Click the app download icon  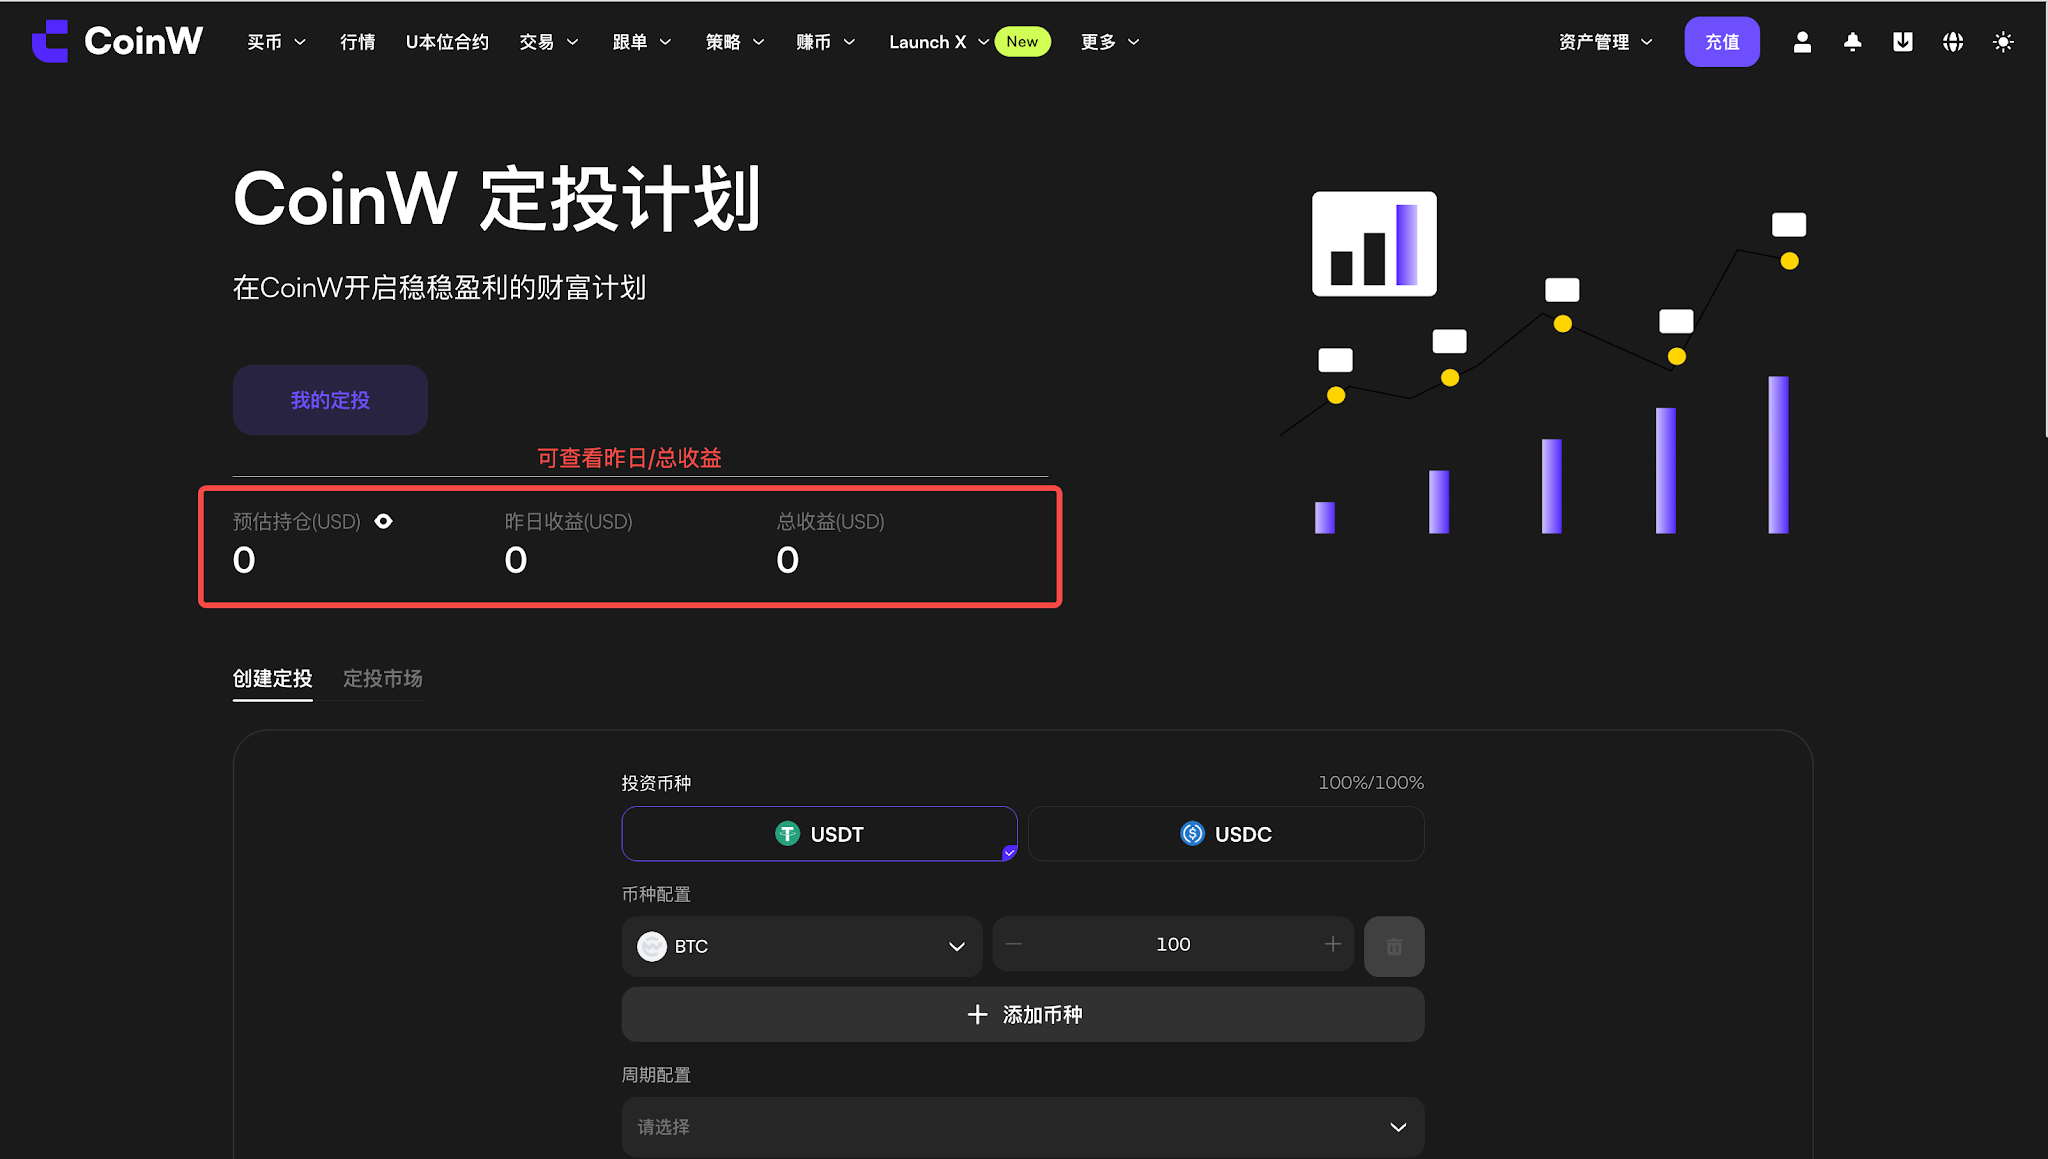click(1902, 42)
